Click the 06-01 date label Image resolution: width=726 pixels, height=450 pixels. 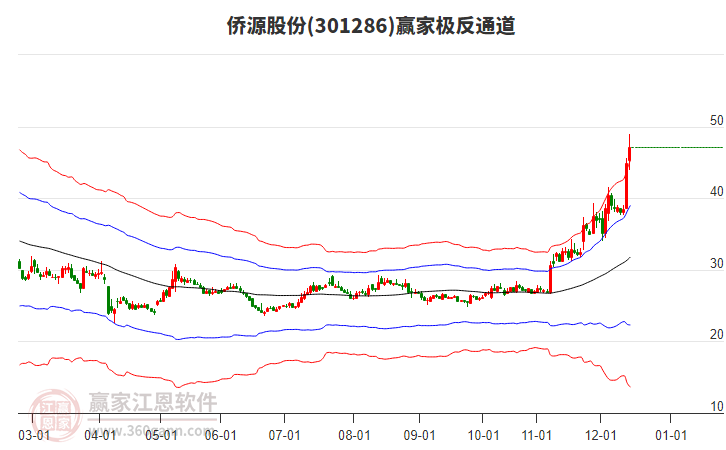220,436
